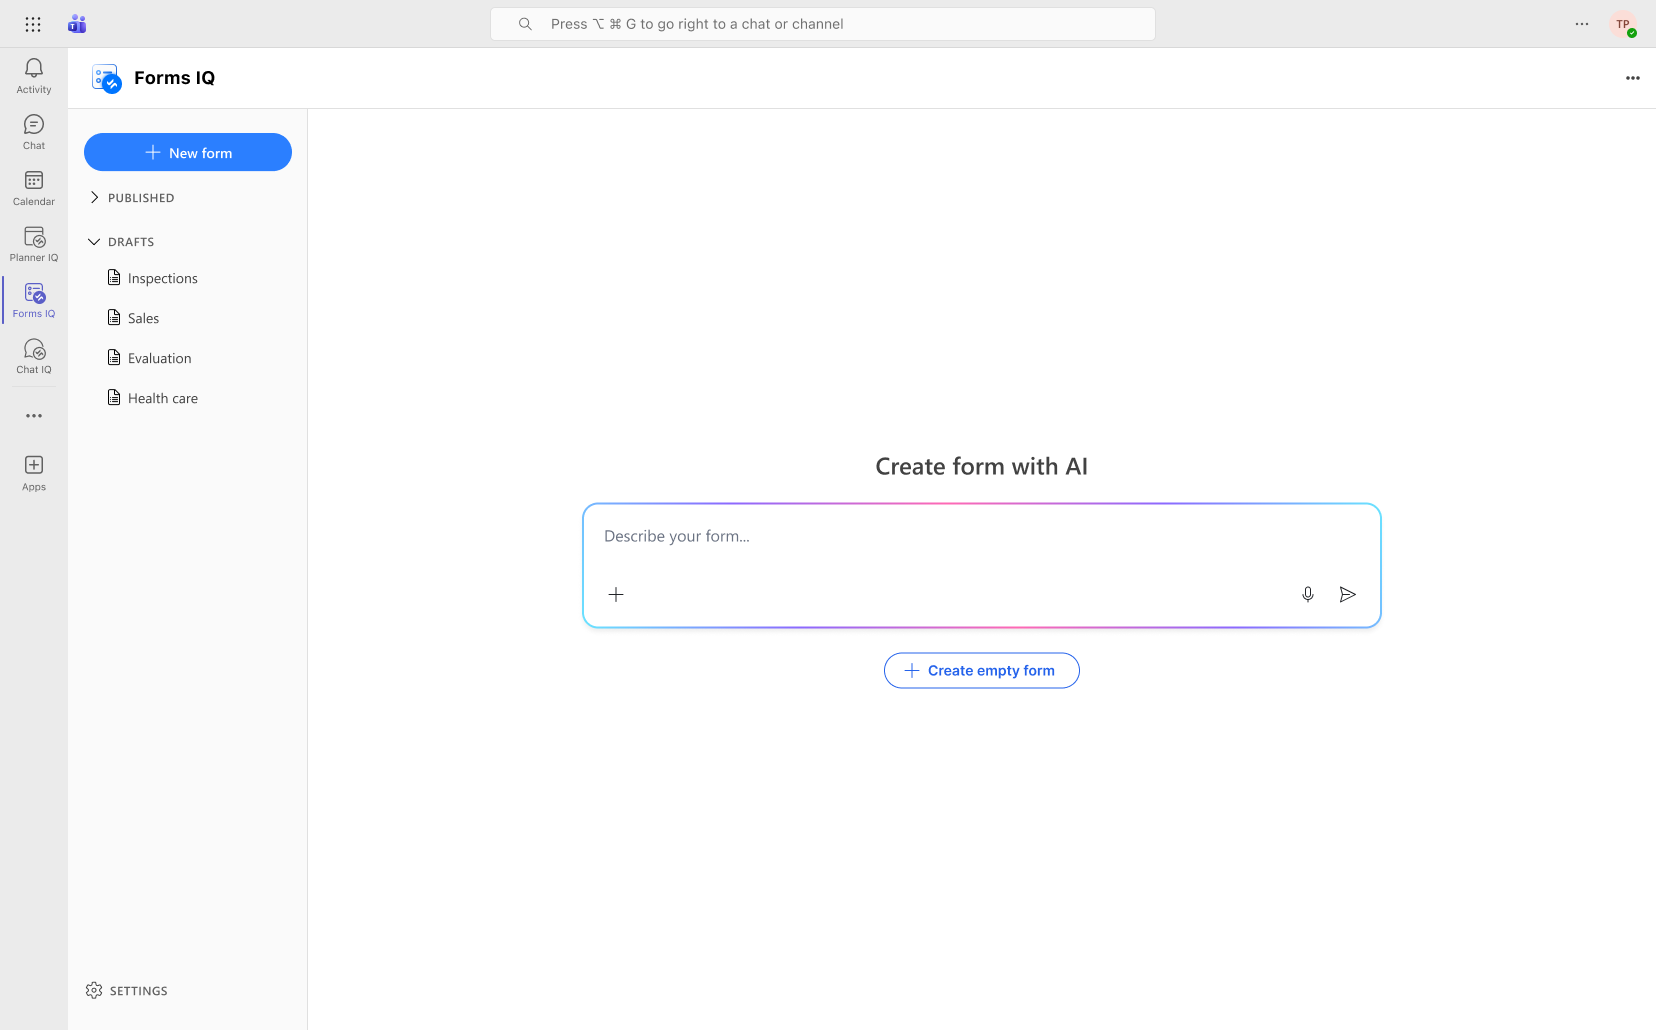Click the Inspections document icon
The height and width of the screenshot is (1030, 1656).
pos(114,278)
